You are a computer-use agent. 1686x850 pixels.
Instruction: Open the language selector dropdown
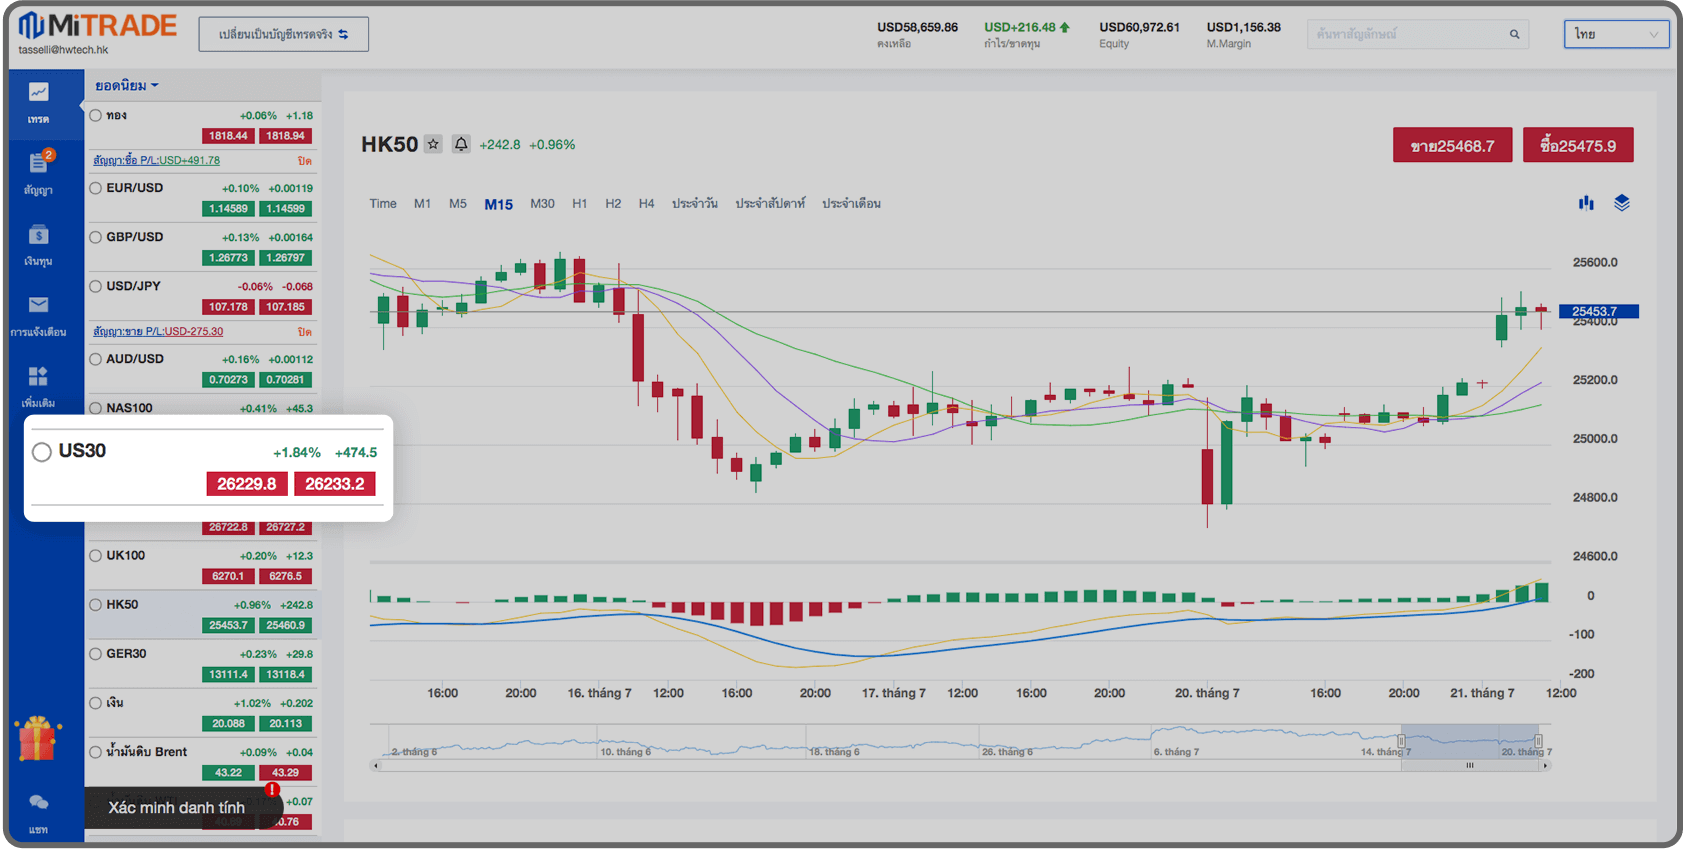(x=1616, y=34)
